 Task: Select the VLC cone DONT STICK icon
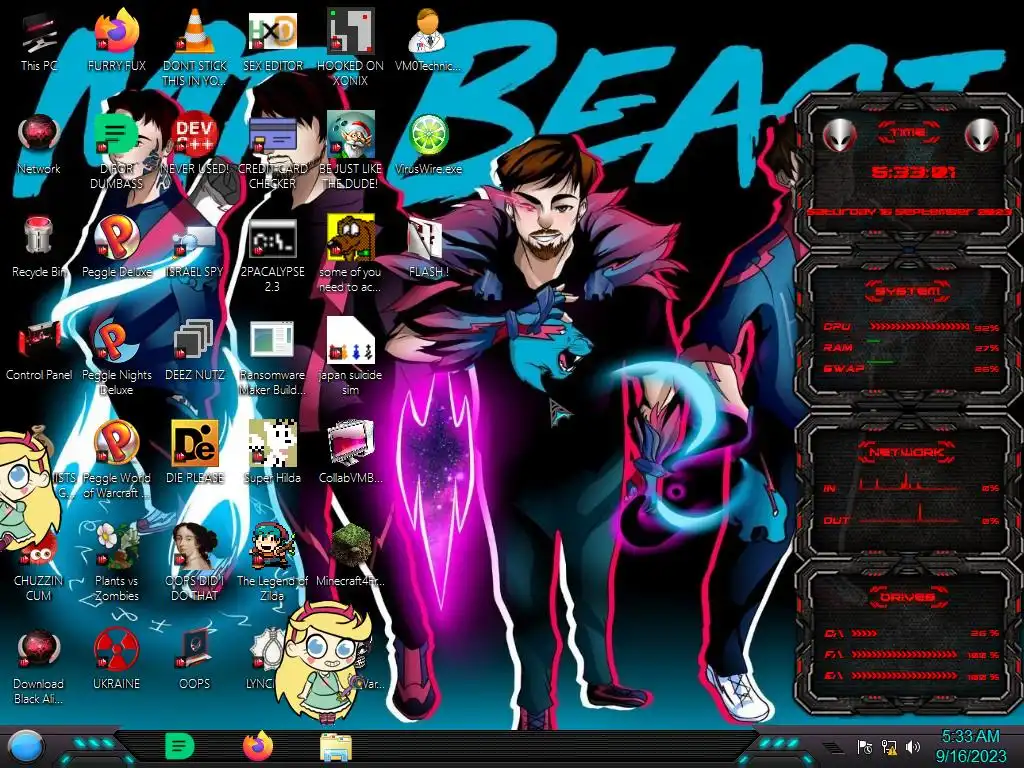195,31
